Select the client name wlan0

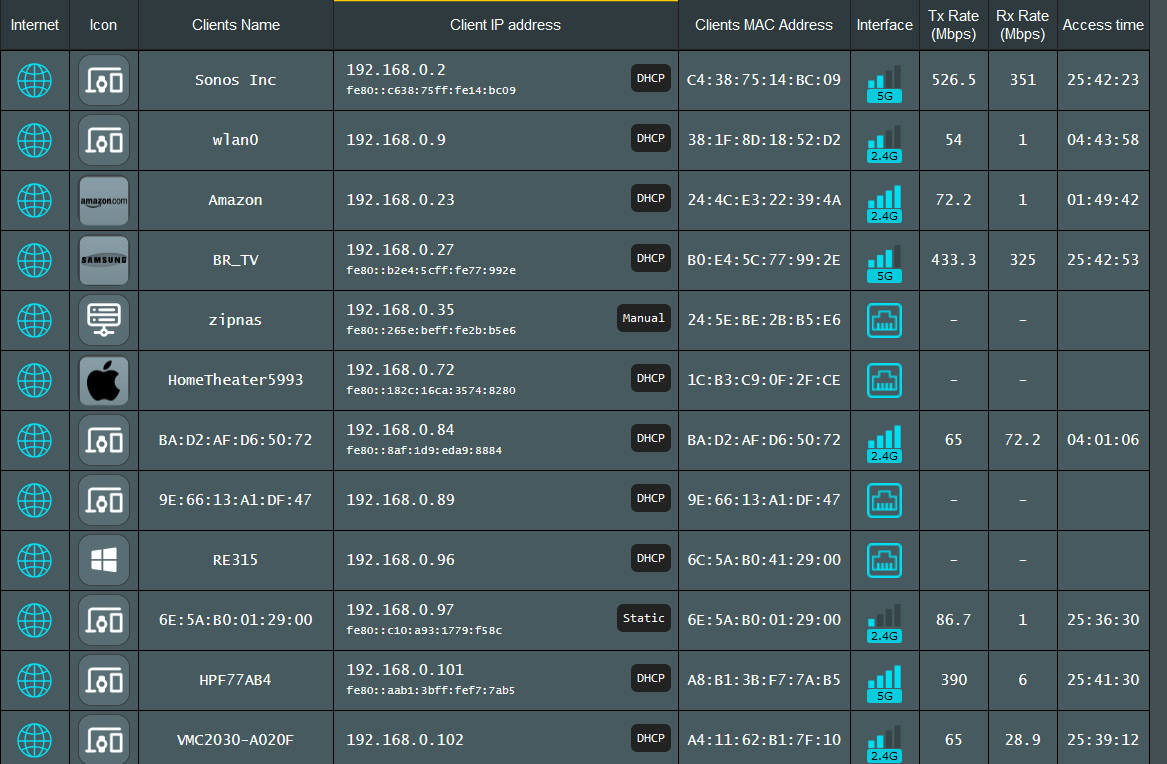(235, 140)
